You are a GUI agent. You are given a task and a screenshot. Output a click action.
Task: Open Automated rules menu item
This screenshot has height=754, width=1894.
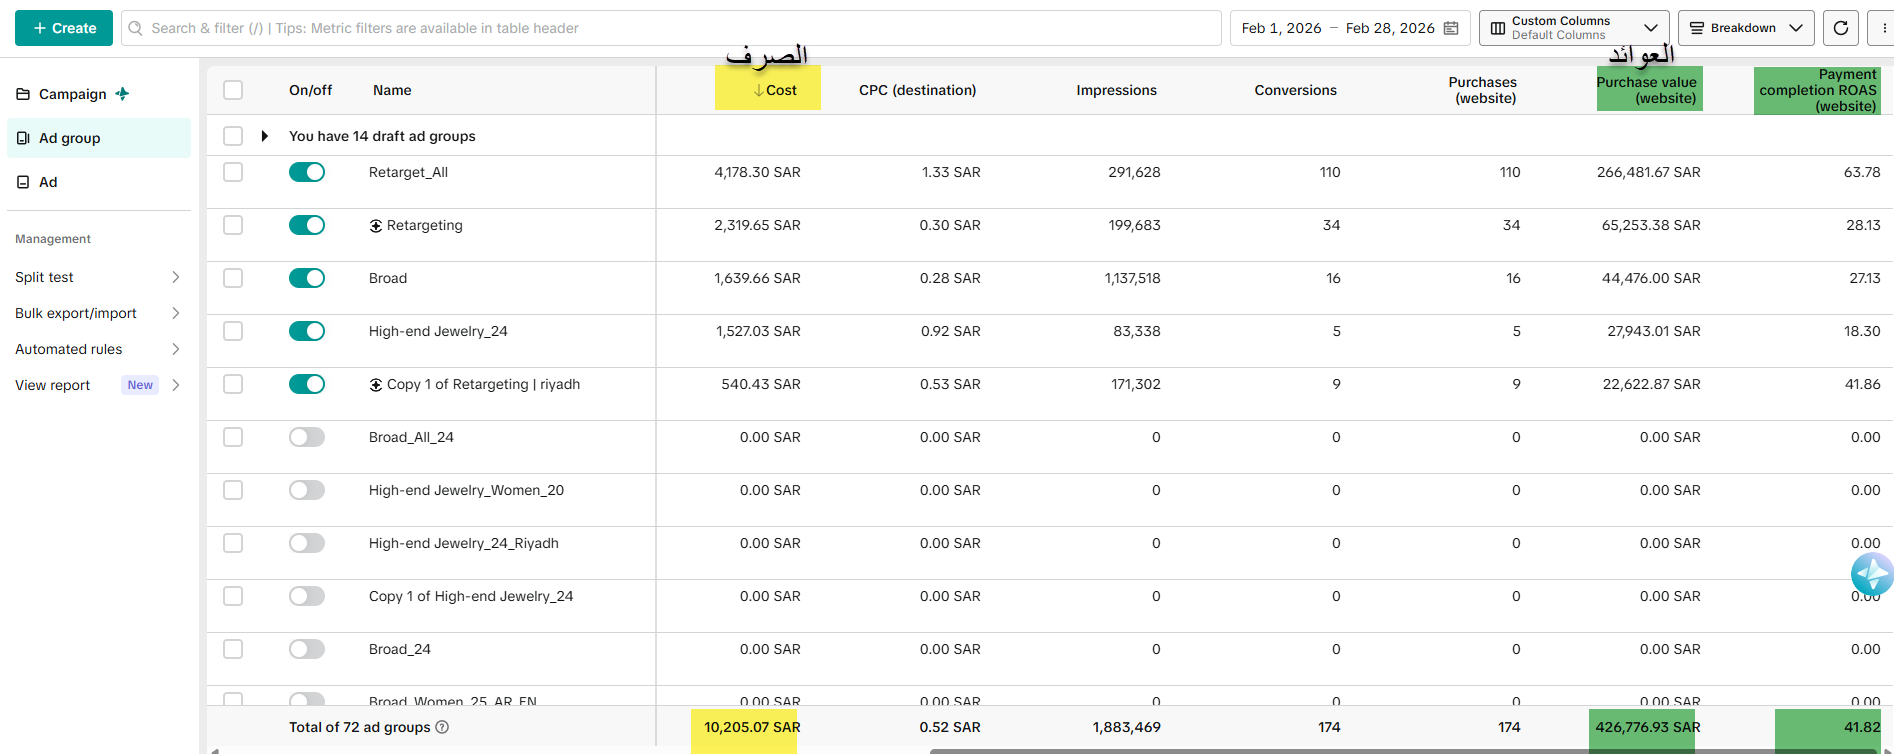tap(69, 349)
